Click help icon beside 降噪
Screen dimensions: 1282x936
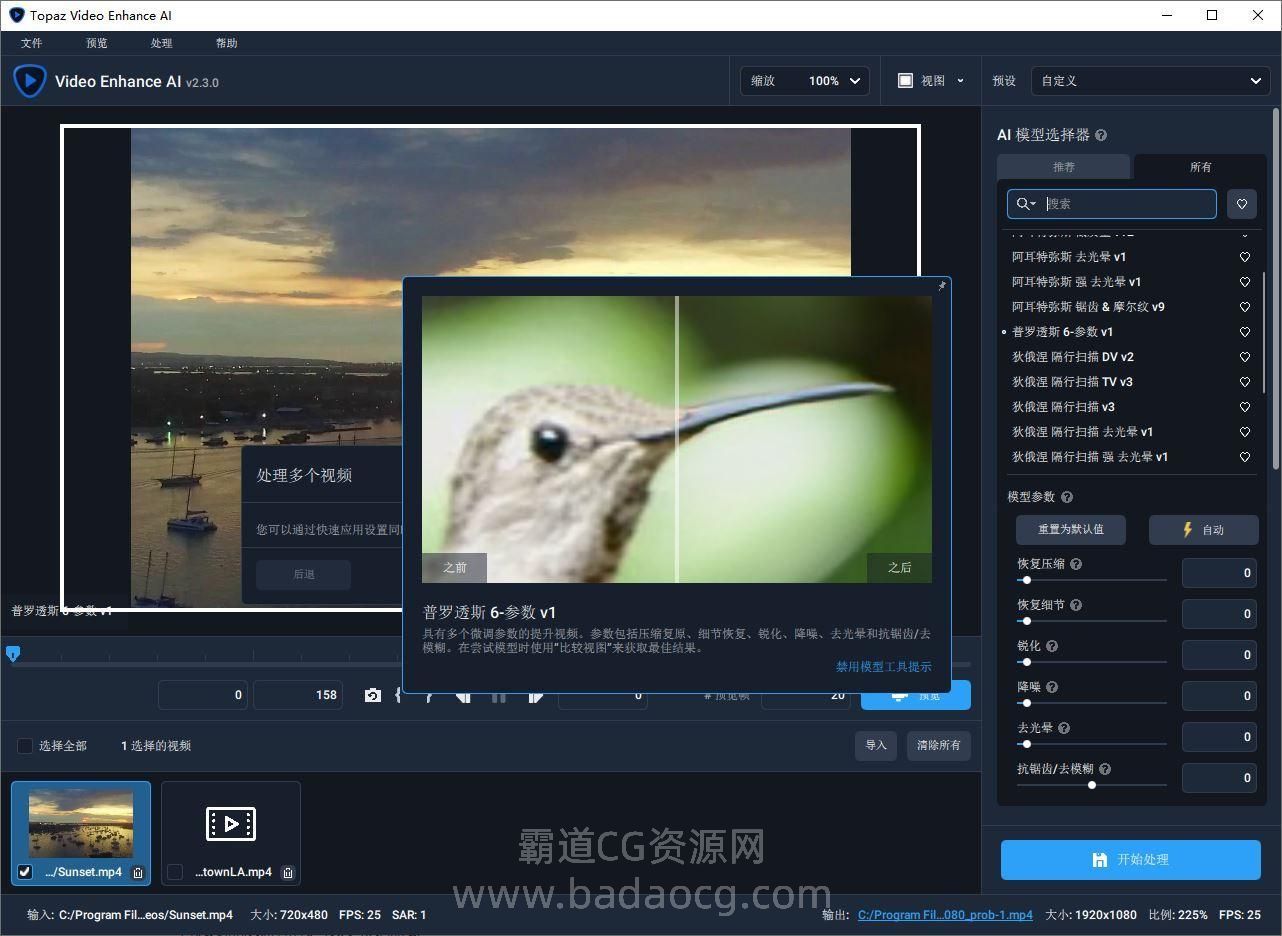(x=1052, y=687)
